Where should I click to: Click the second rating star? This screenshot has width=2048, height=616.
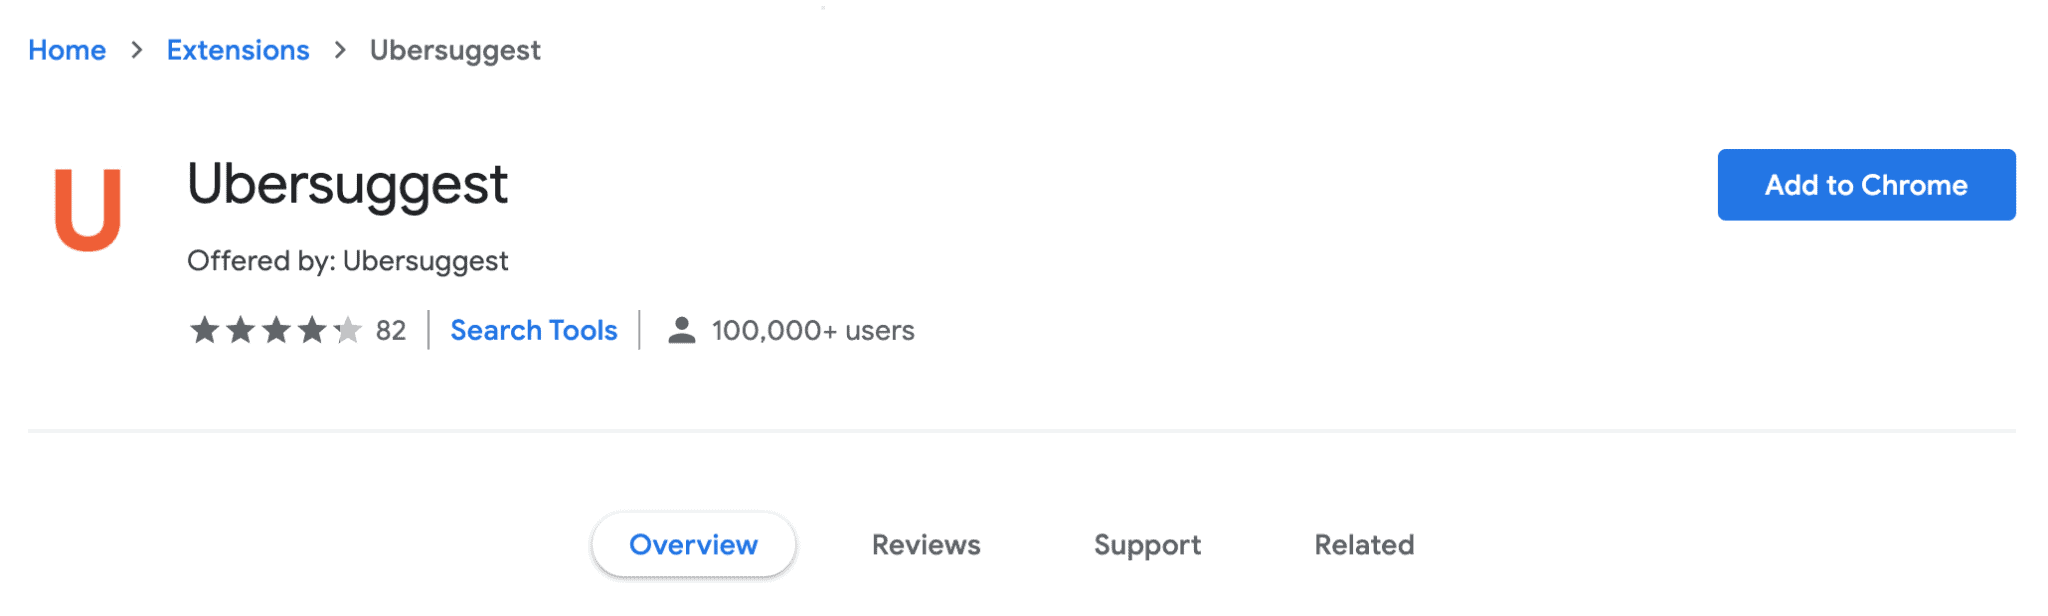point(240,330)
